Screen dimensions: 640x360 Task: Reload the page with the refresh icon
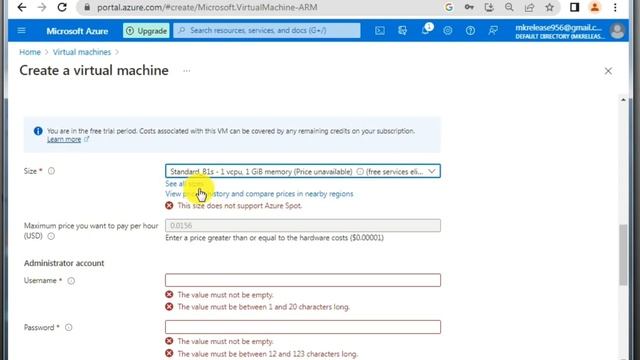tap(62, 7)
